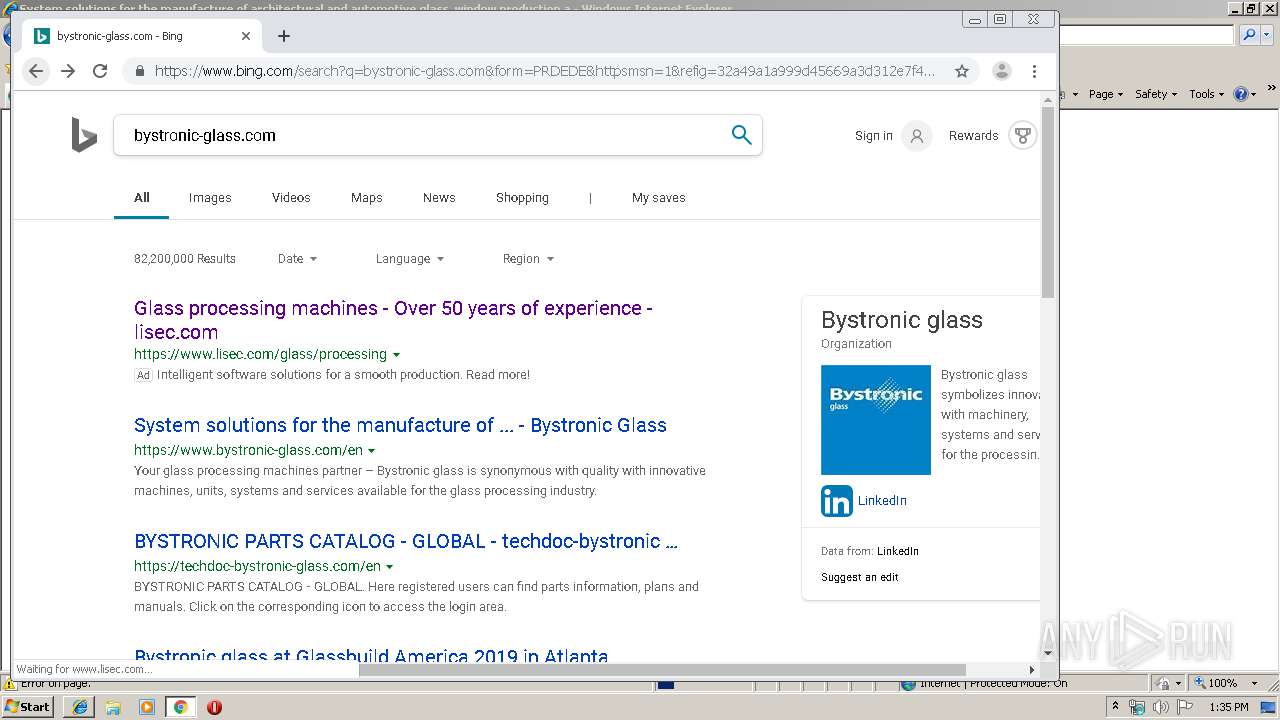Click the Sign in person avatar icon
The width and height of the screenshot is (1280, 720).
pos(917,136)
